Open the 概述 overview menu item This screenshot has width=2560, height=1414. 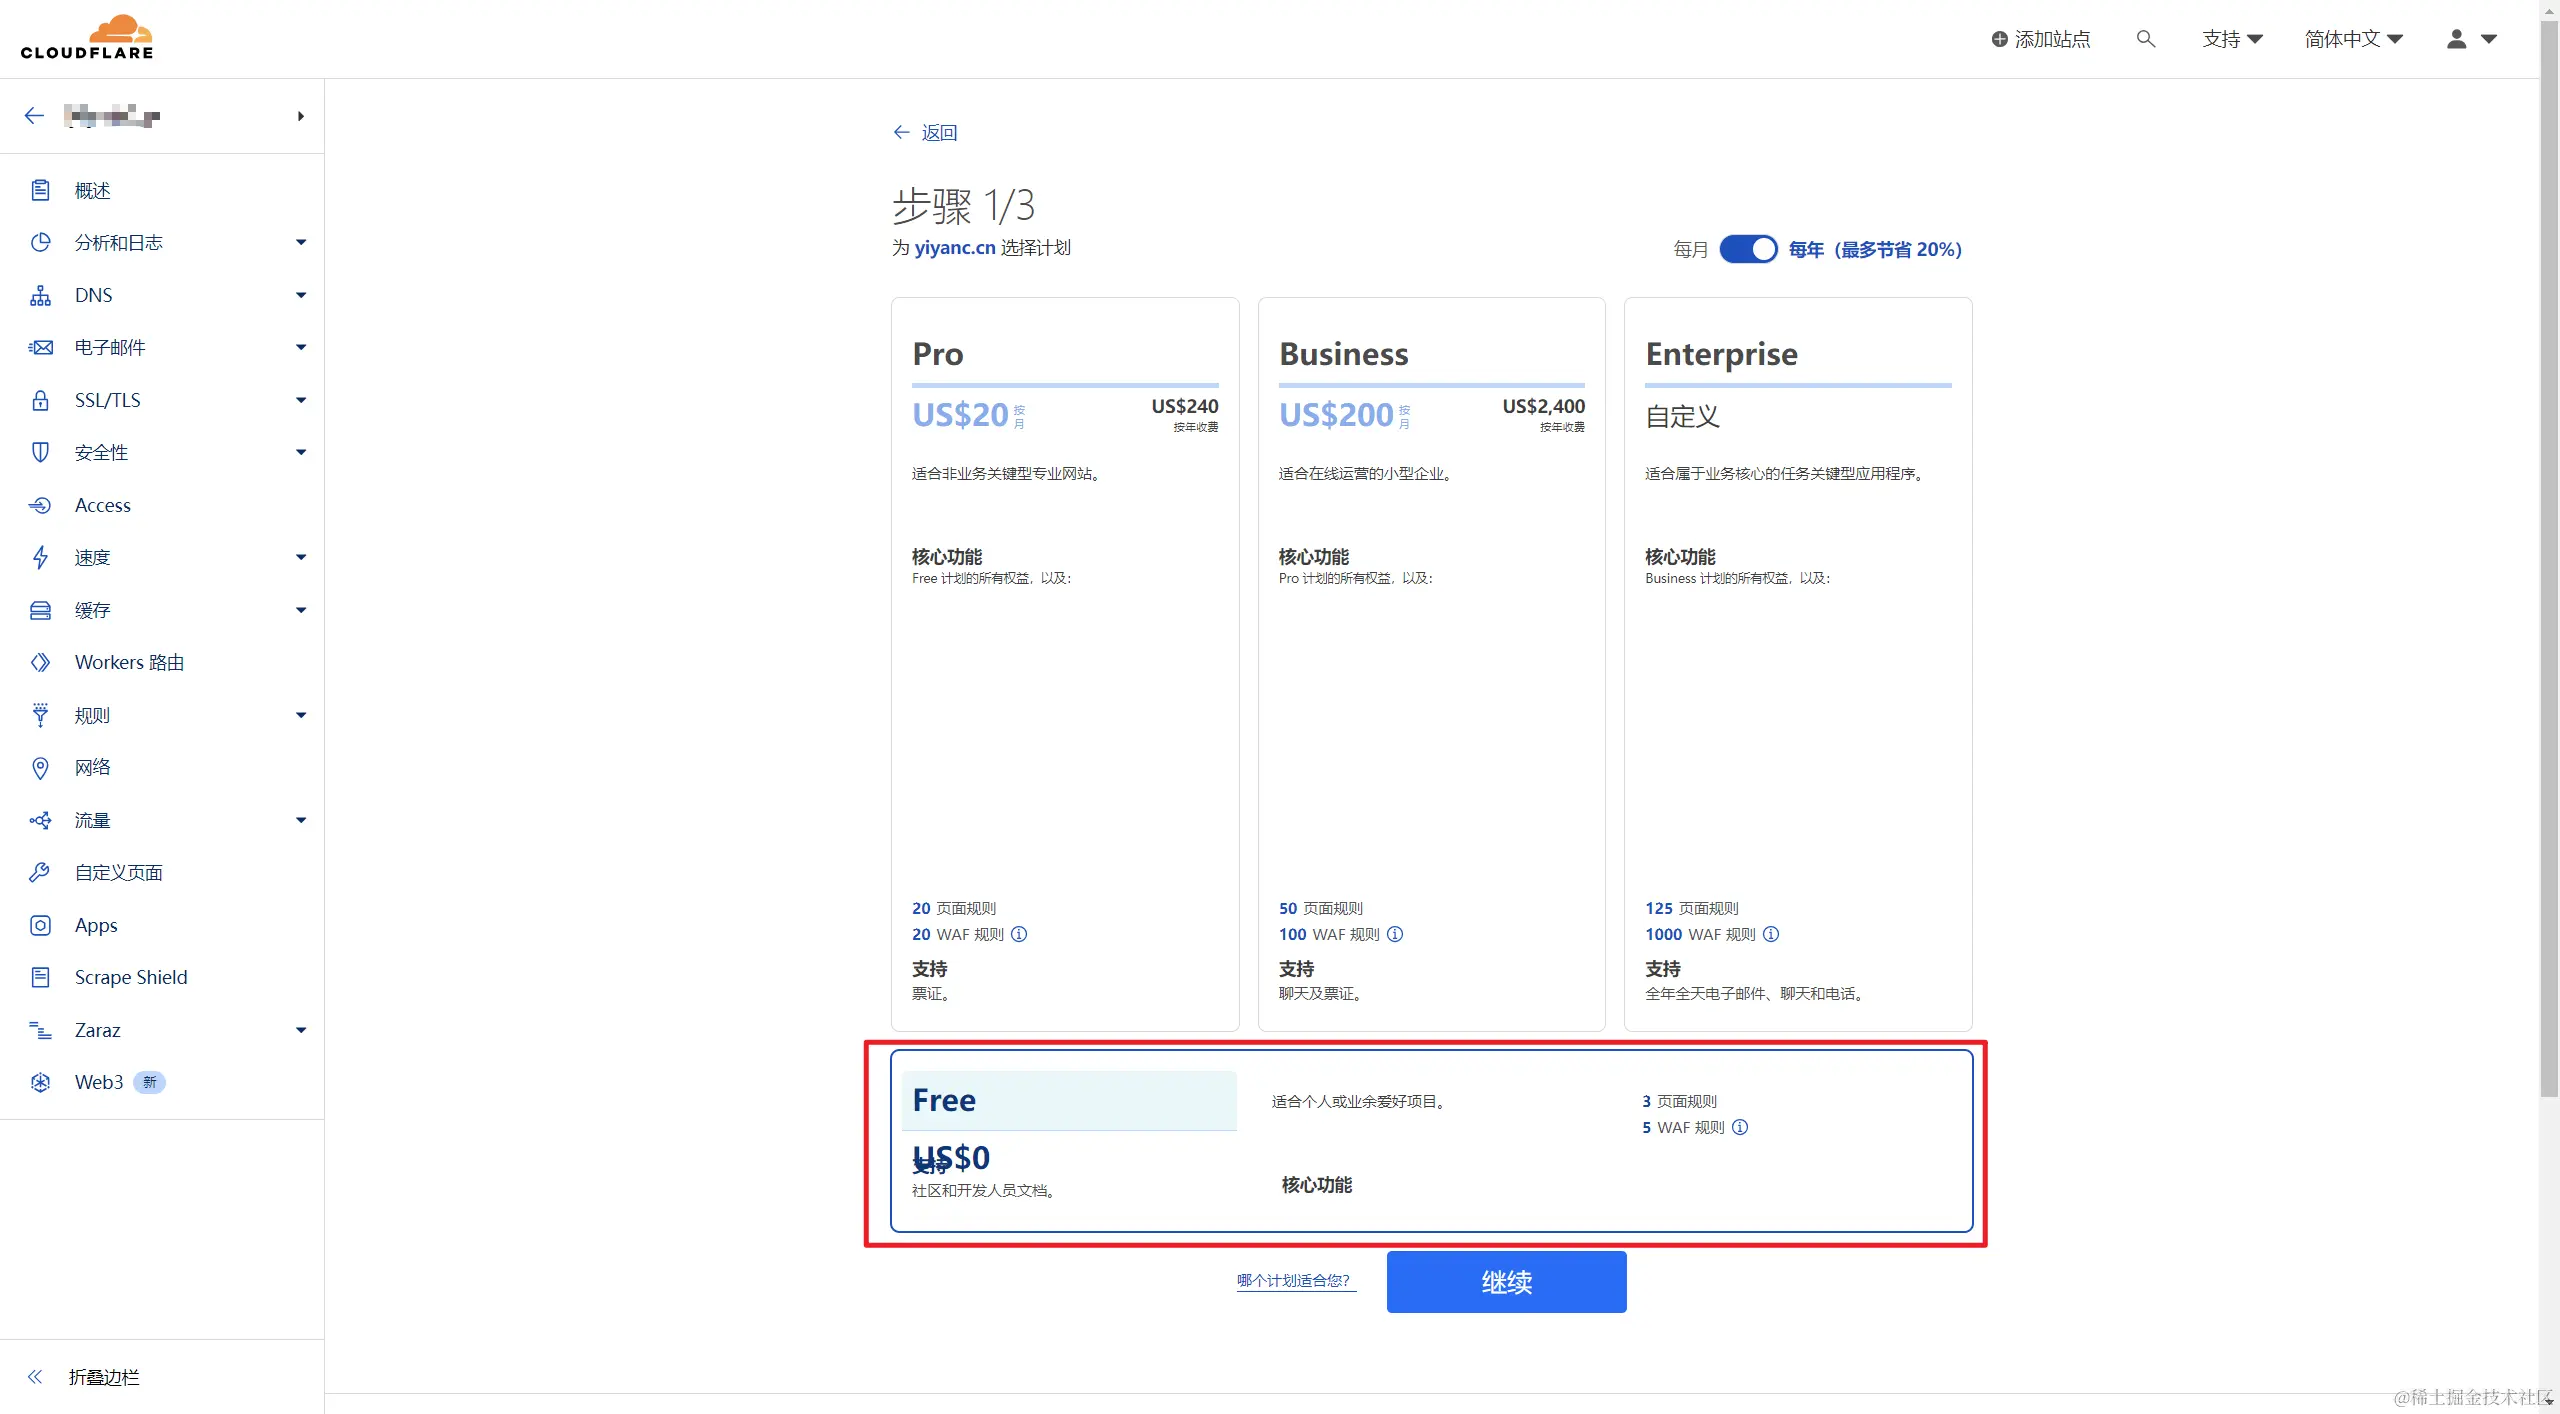point(92,190)
